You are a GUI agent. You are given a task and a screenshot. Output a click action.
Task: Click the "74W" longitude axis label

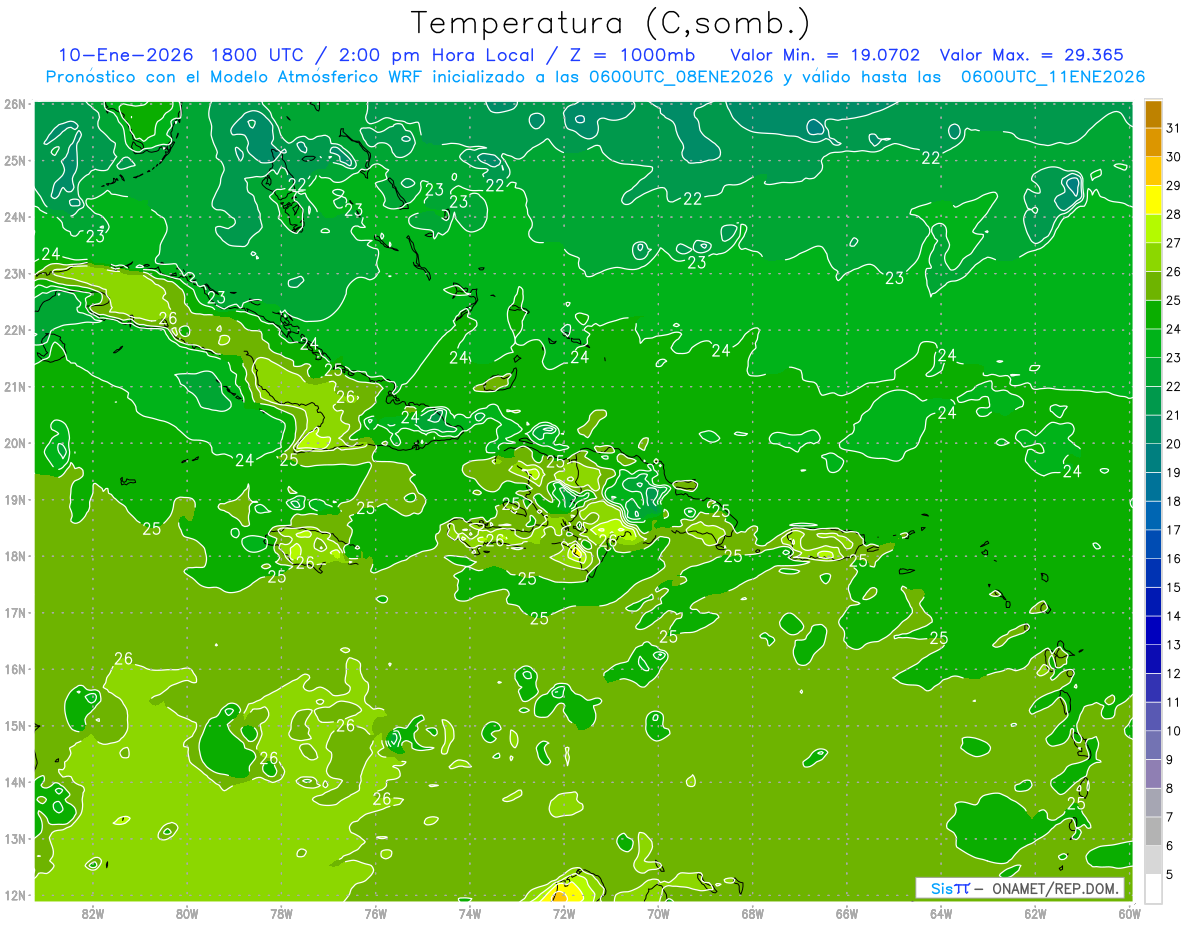coord(470,912)
